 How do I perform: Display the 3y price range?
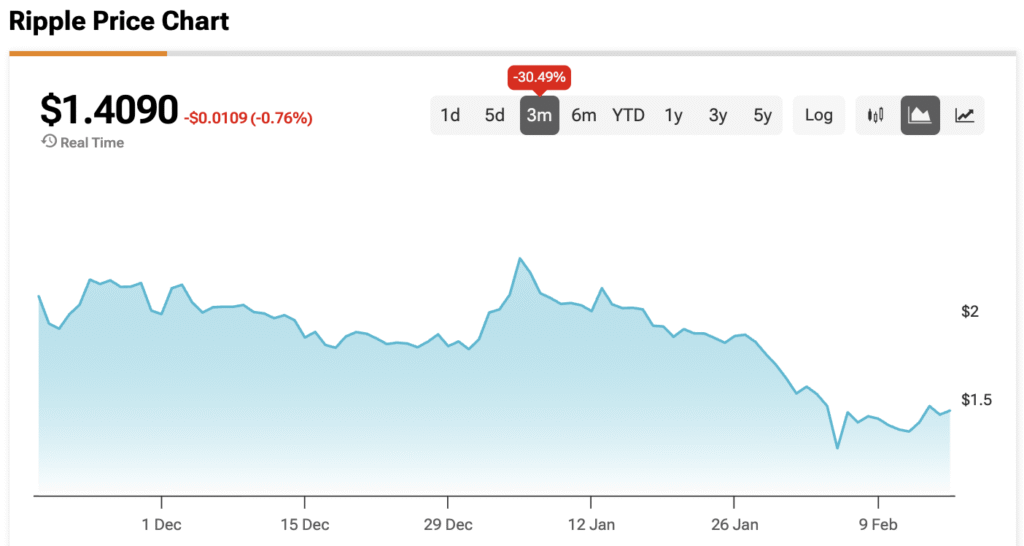pyautogui.click(x=718, y=115)
